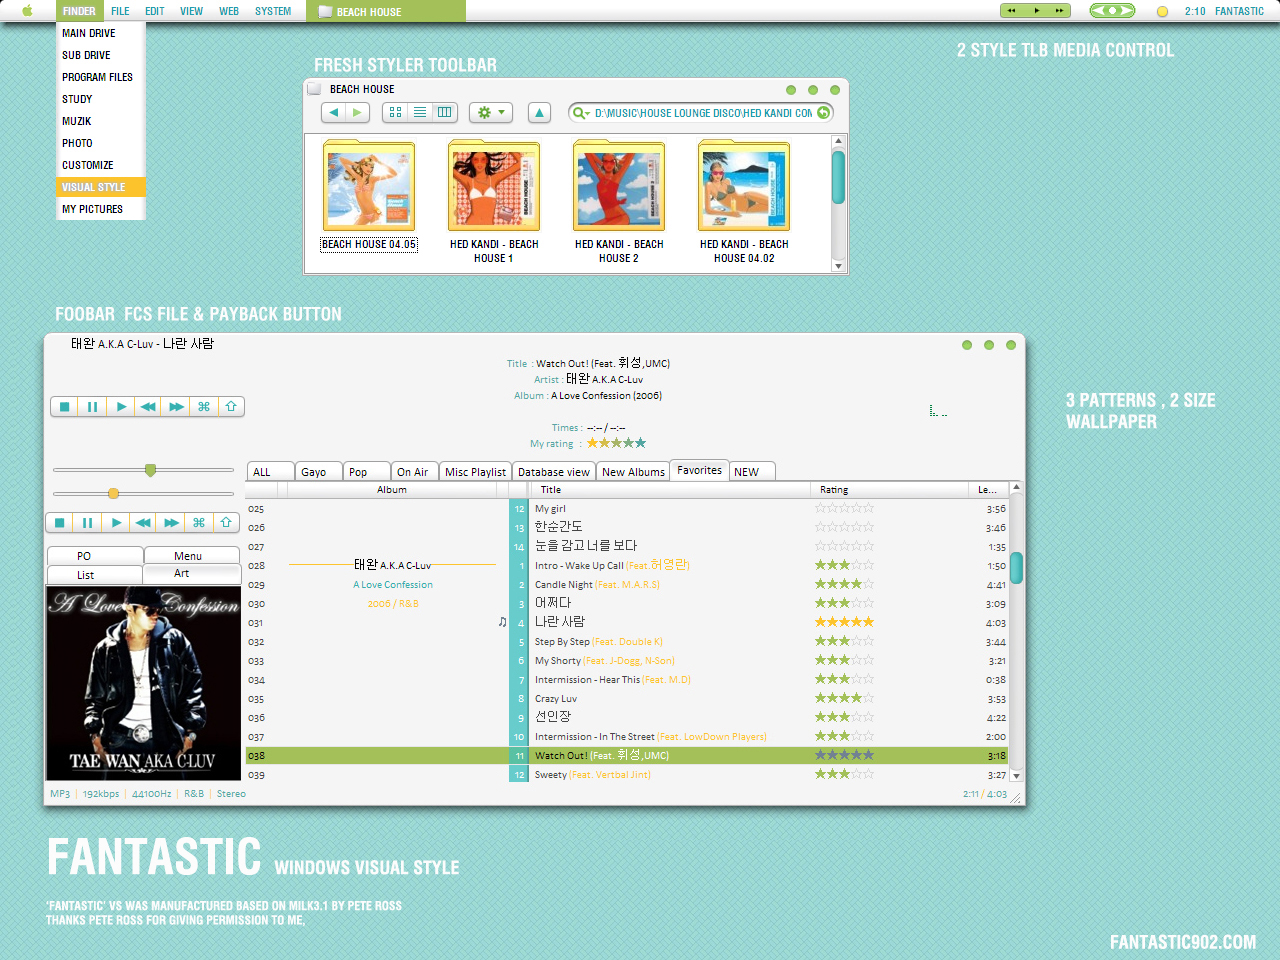The width and height of the screenshot is (1280, 960).
Task: Sort playlist by the Rating column header
Action: tap(889, 490)
